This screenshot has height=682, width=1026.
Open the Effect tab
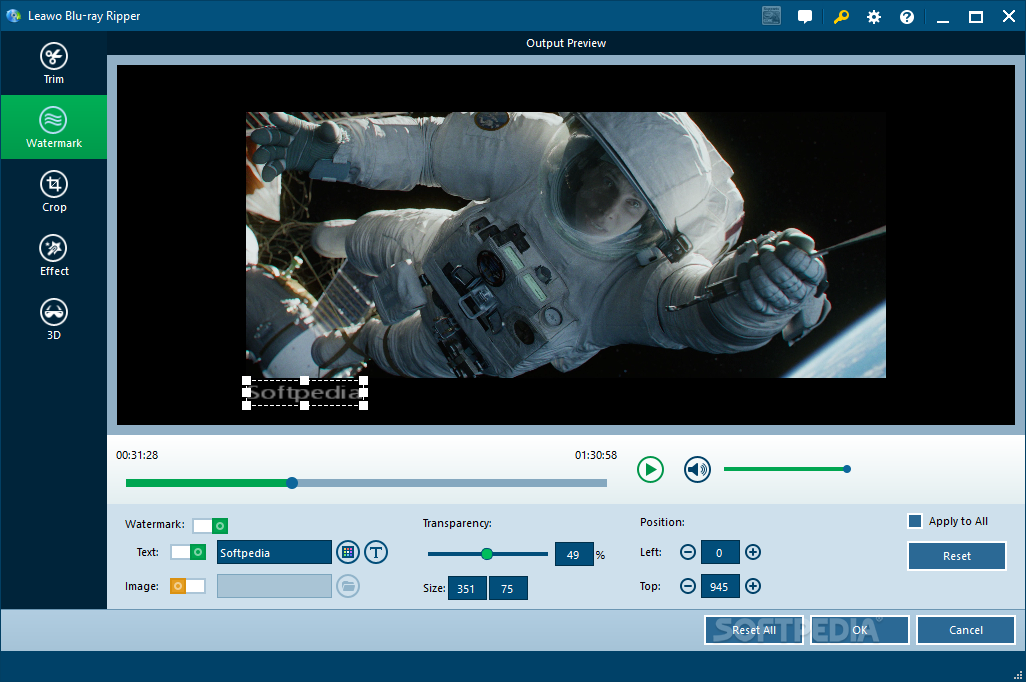click(54, 255)
